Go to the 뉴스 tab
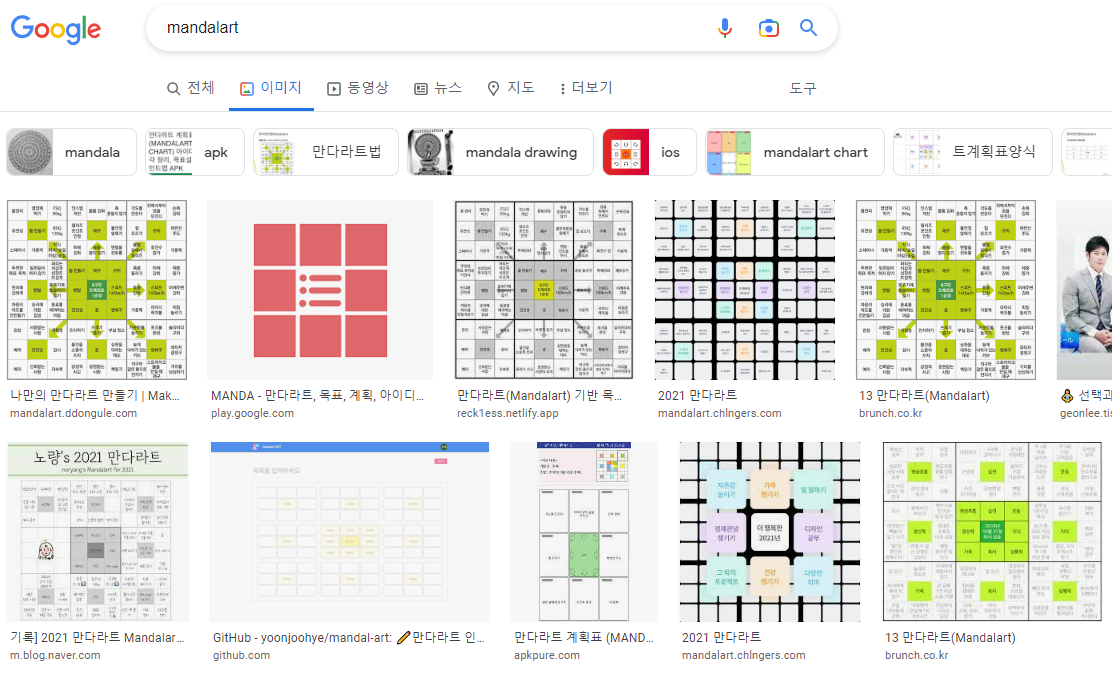 [x=438, y=88]
